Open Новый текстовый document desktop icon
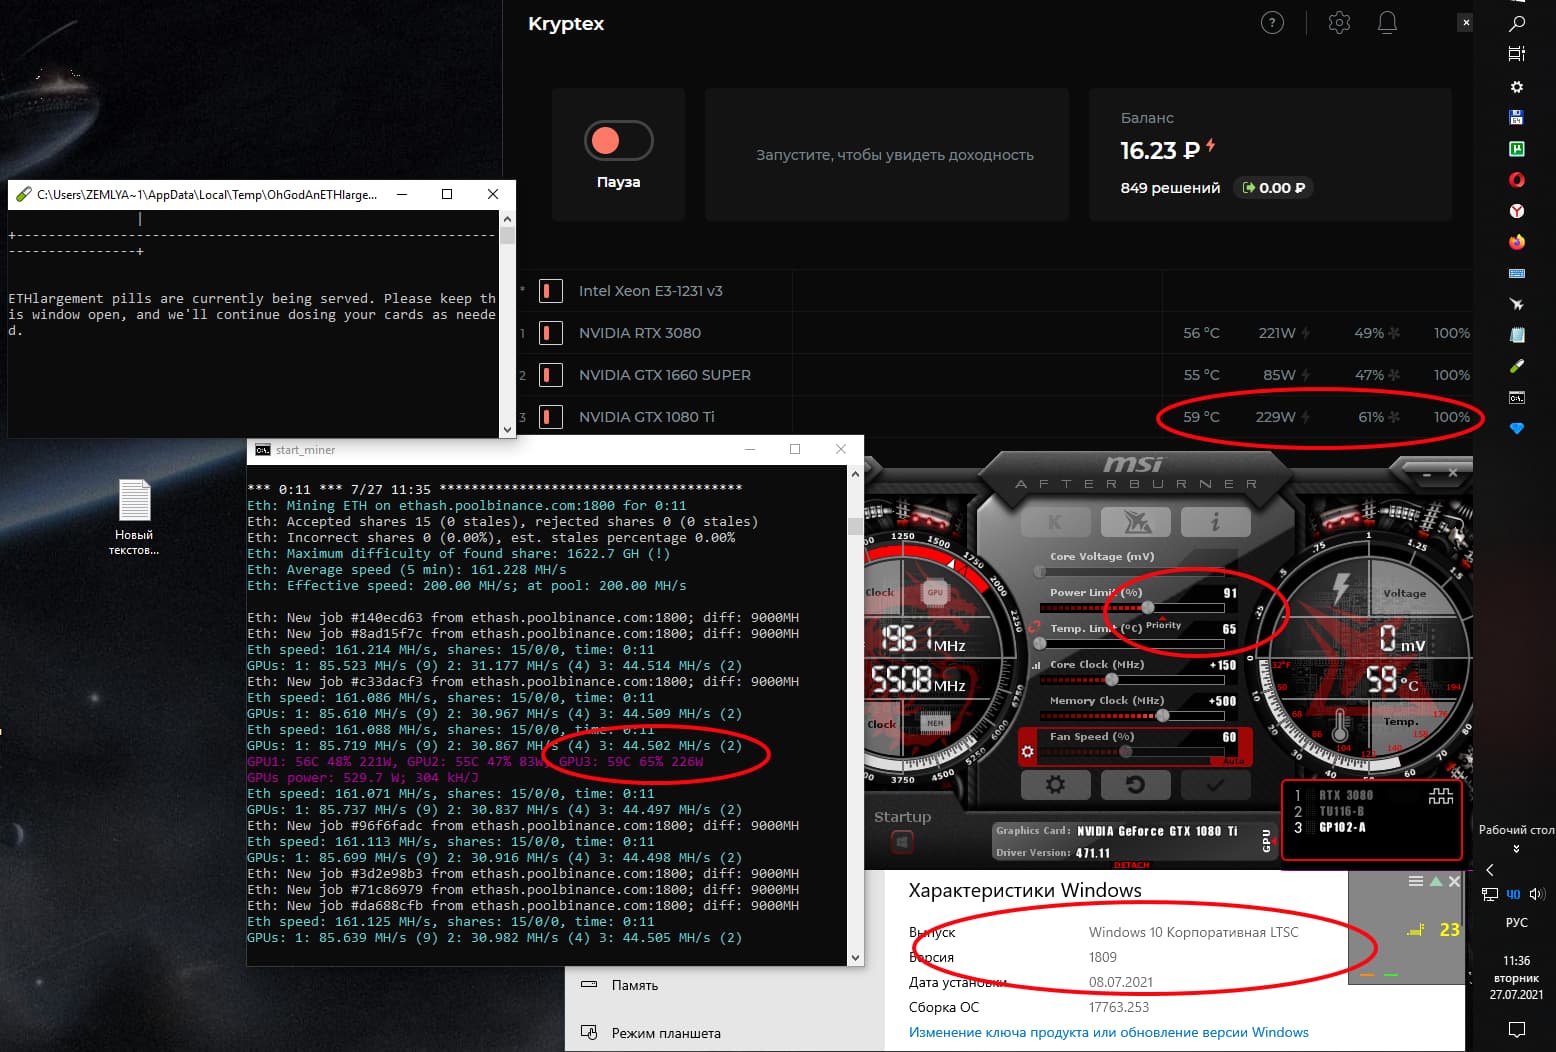 pos(134,517)
